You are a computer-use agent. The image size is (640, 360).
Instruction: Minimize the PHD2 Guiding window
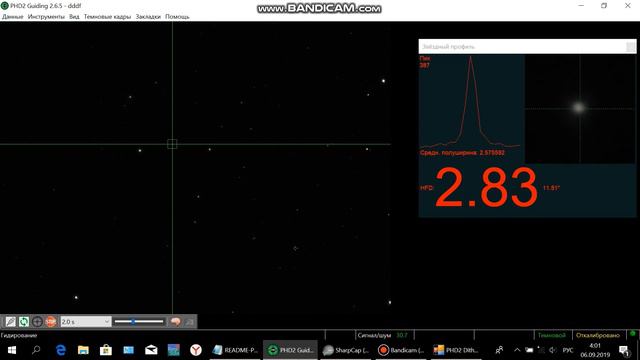click(x=581, y=6)
